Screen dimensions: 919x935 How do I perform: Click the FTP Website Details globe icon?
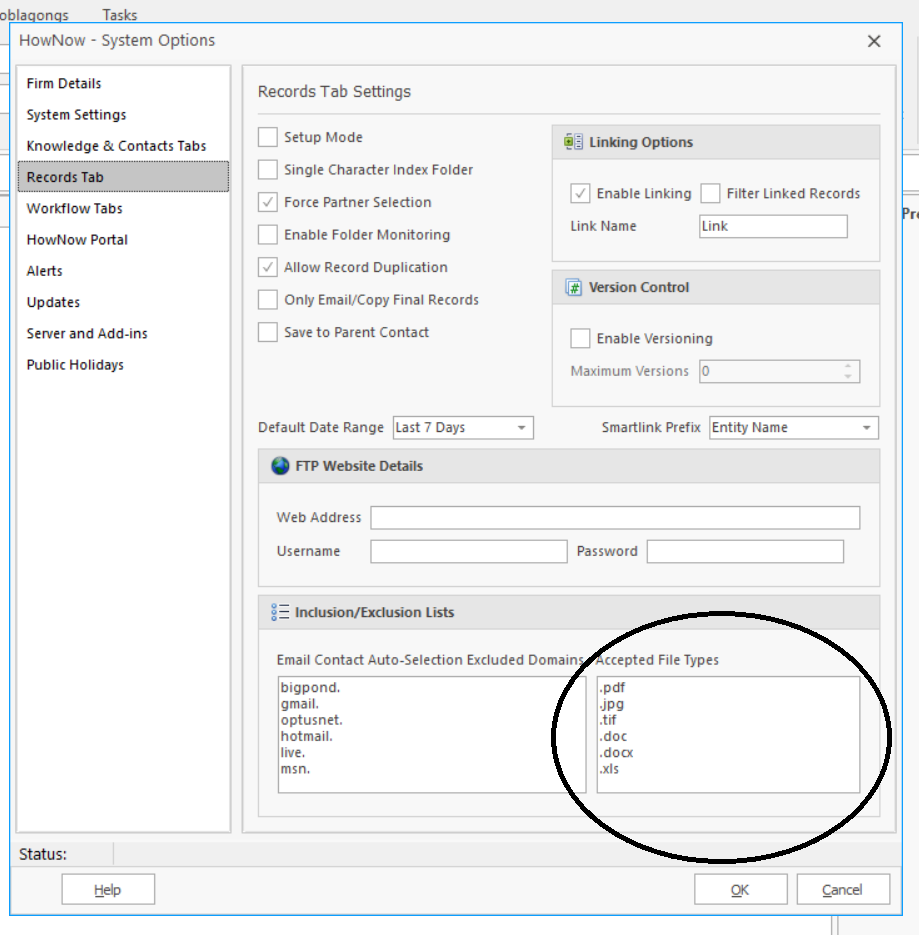pos(280,466)
